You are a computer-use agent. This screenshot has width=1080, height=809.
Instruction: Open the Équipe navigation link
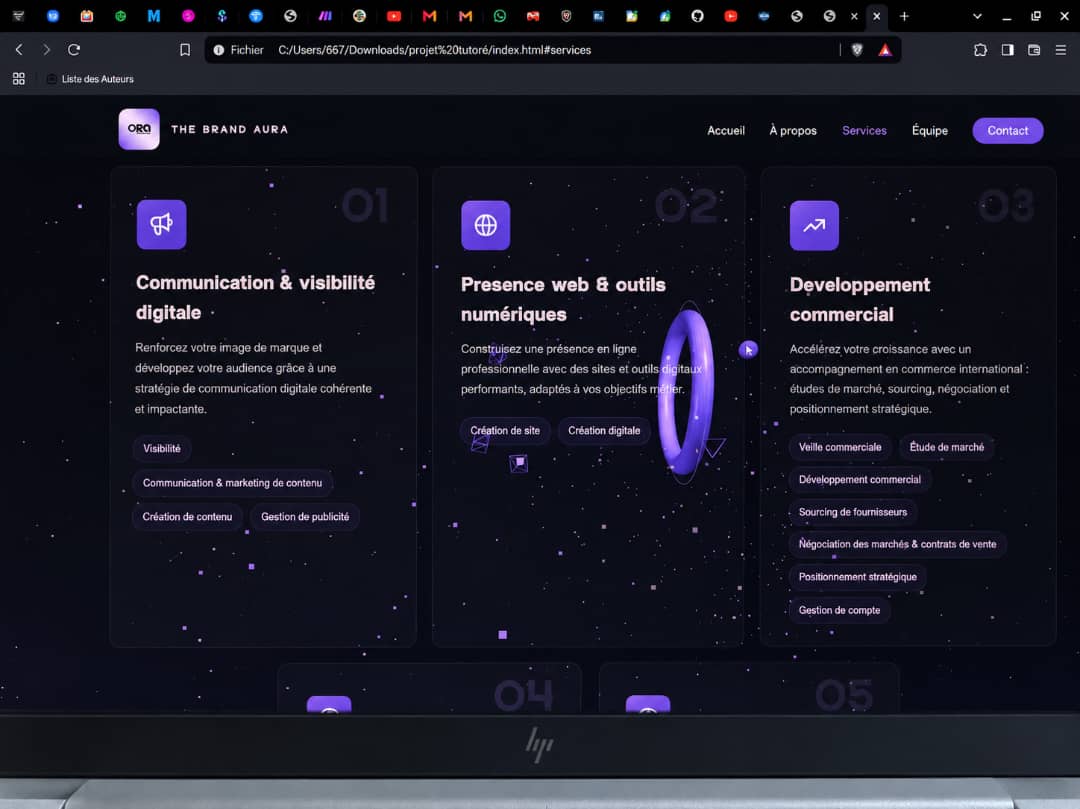click(929, 130)
